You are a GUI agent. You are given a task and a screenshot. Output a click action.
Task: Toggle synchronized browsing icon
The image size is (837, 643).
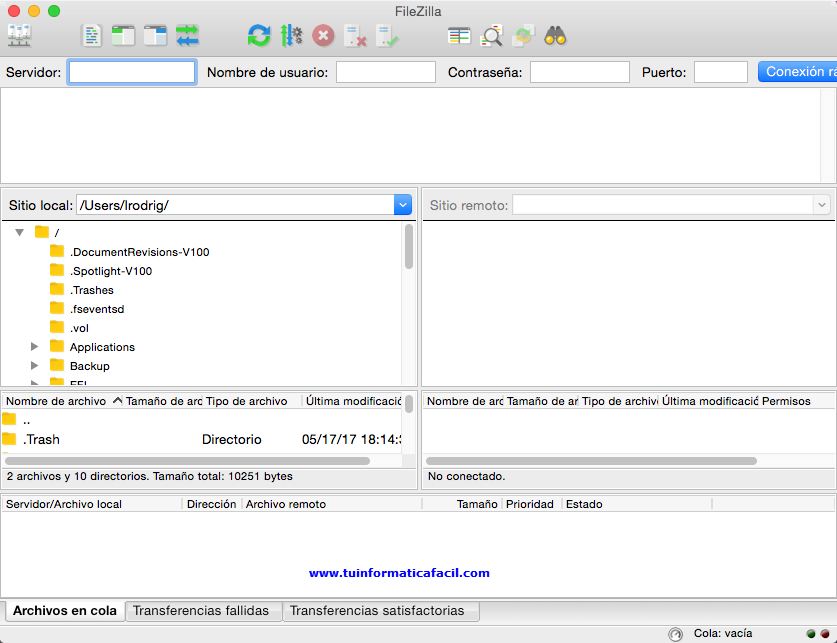coord(523,36)
